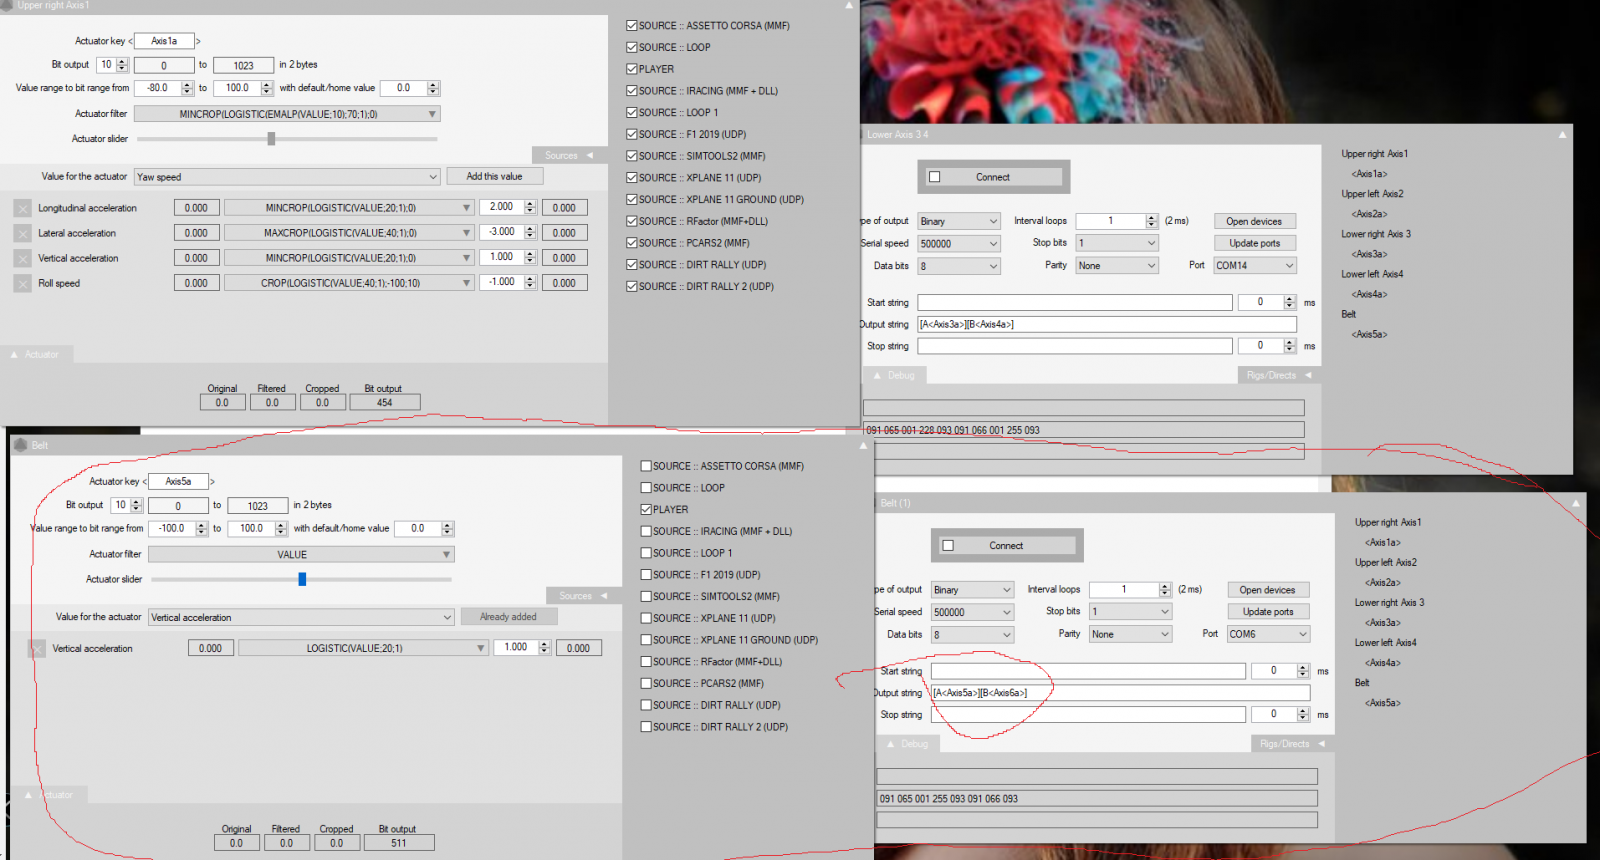
Task: Open Parity dropdown in Belt (1) window
Action: tap(1130, 634)
